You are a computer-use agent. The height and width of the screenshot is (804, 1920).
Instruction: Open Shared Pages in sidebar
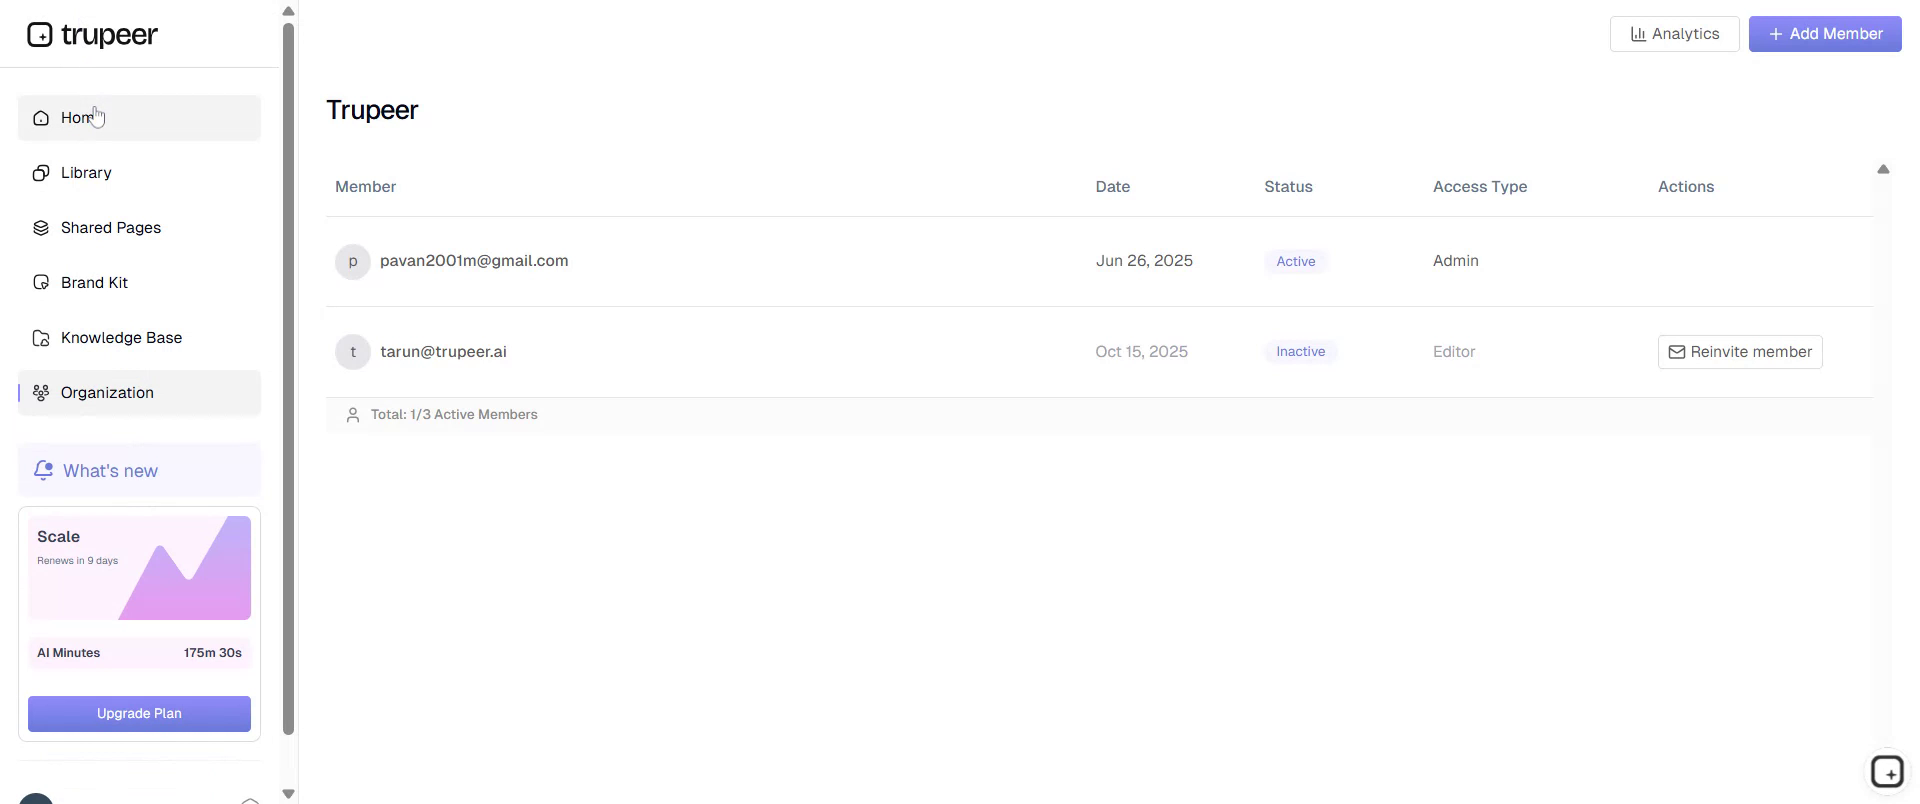click(x=139, y=228)
